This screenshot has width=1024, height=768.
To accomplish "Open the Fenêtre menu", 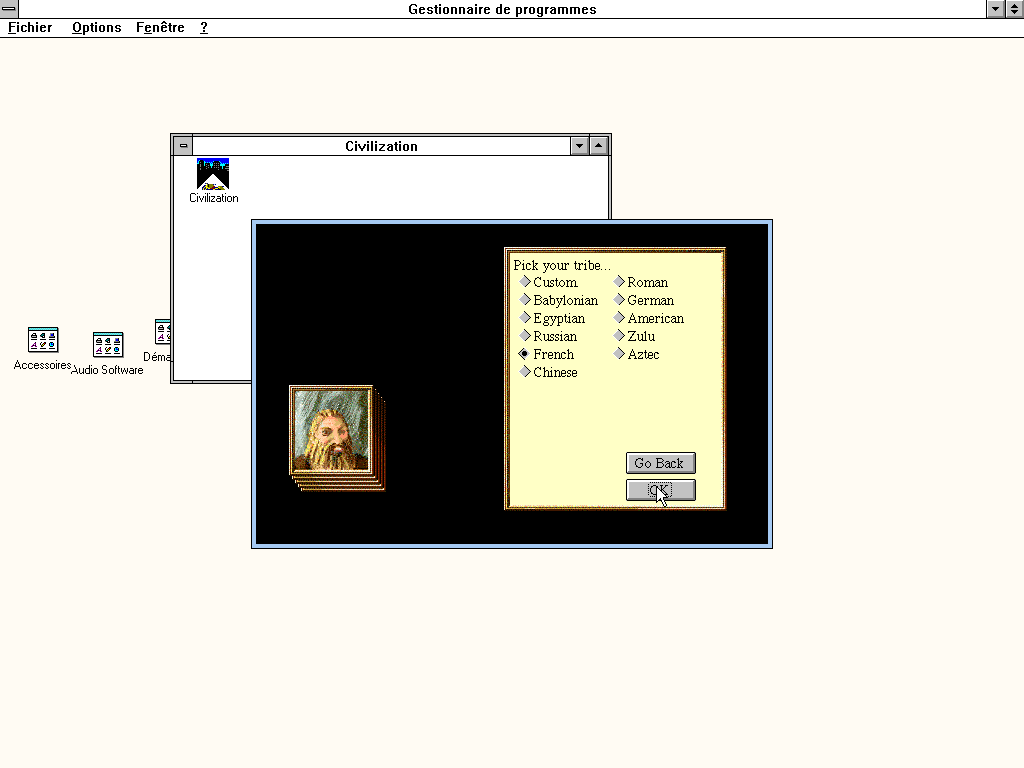I will click(x=160, y=27).
